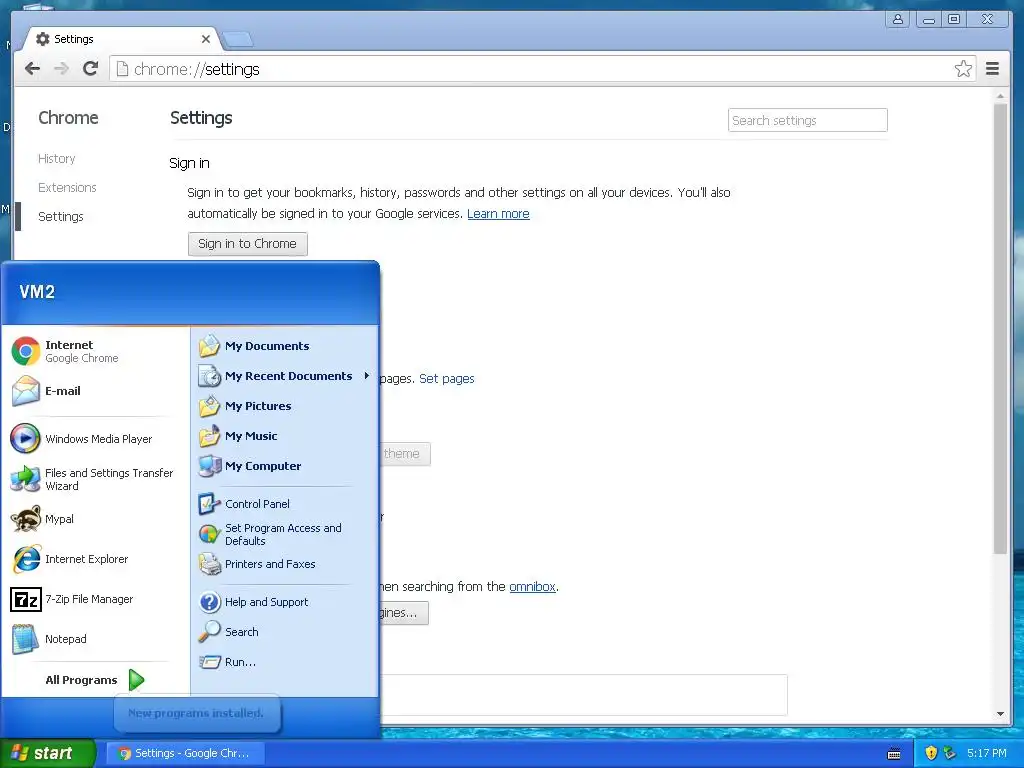1024x768 pixels.
Task: Open the Run dialog
Action: 285,662
